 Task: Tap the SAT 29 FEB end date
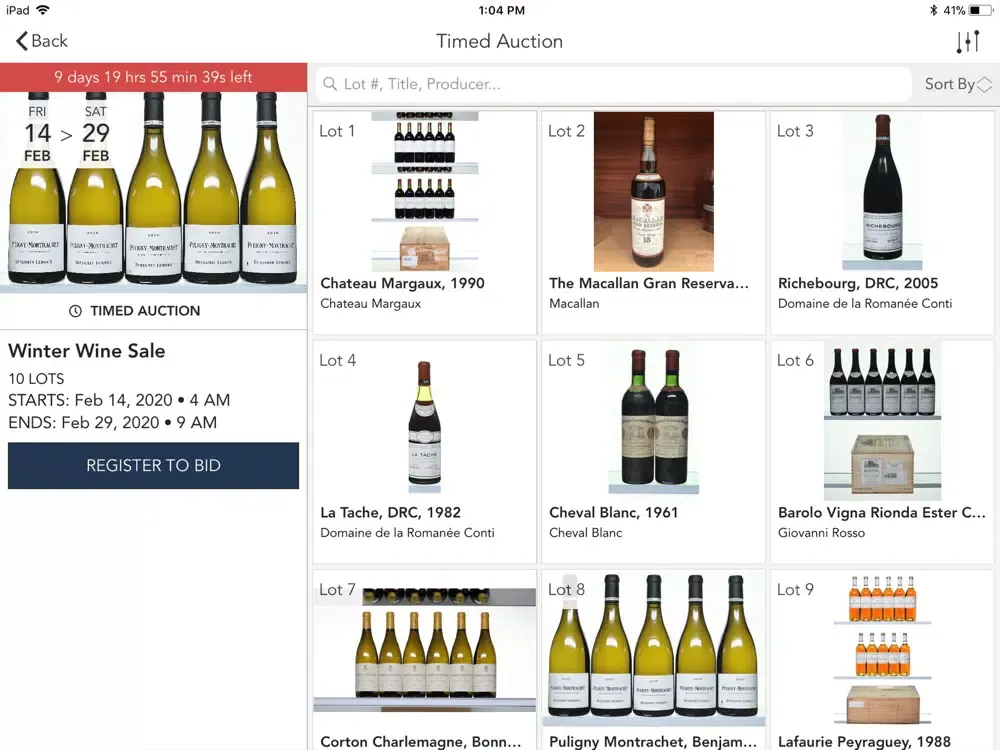96,134
